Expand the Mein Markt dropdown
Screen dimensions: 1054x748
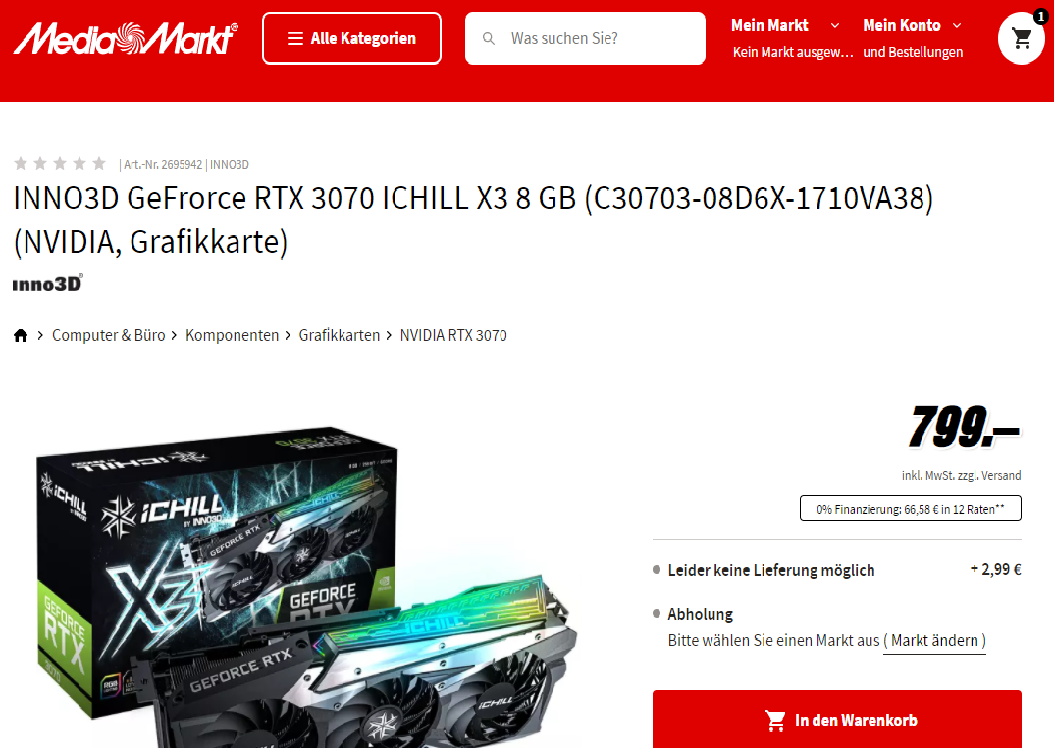pos(785,26)
